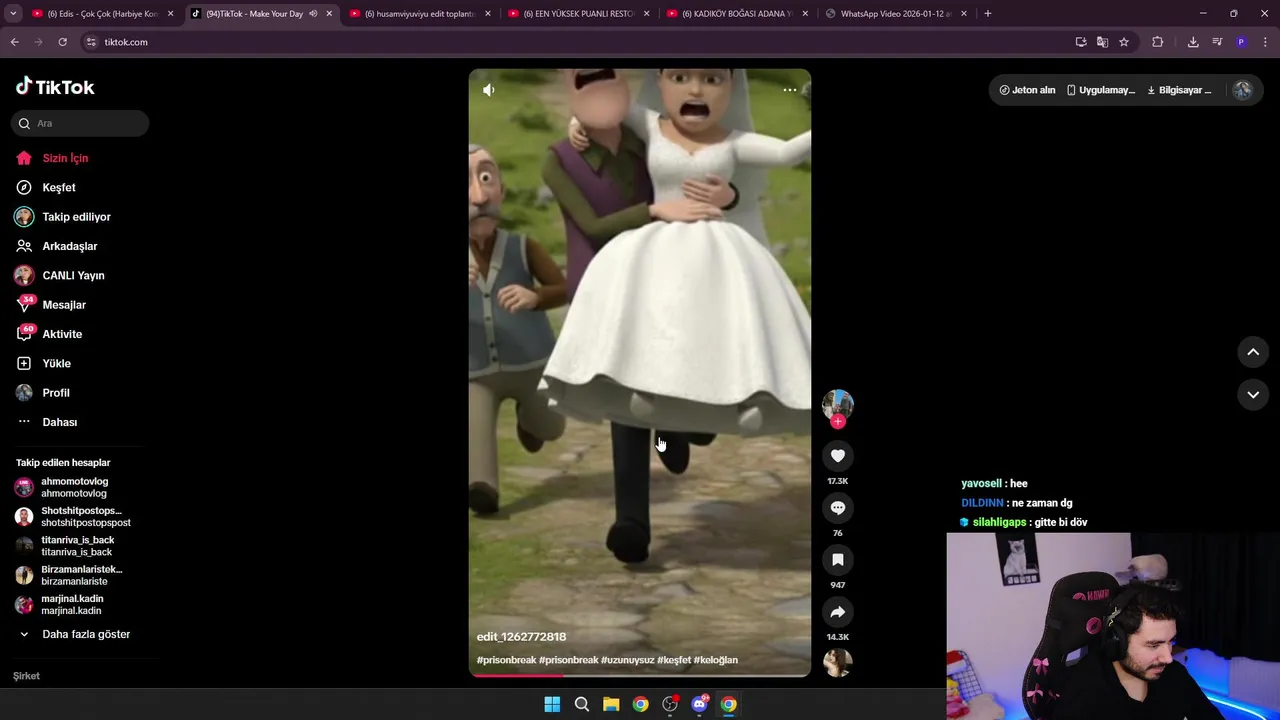This screenshot has height=720, width=1280.
Task: Bookmark the video to favorites
Action: click(838, 560)
